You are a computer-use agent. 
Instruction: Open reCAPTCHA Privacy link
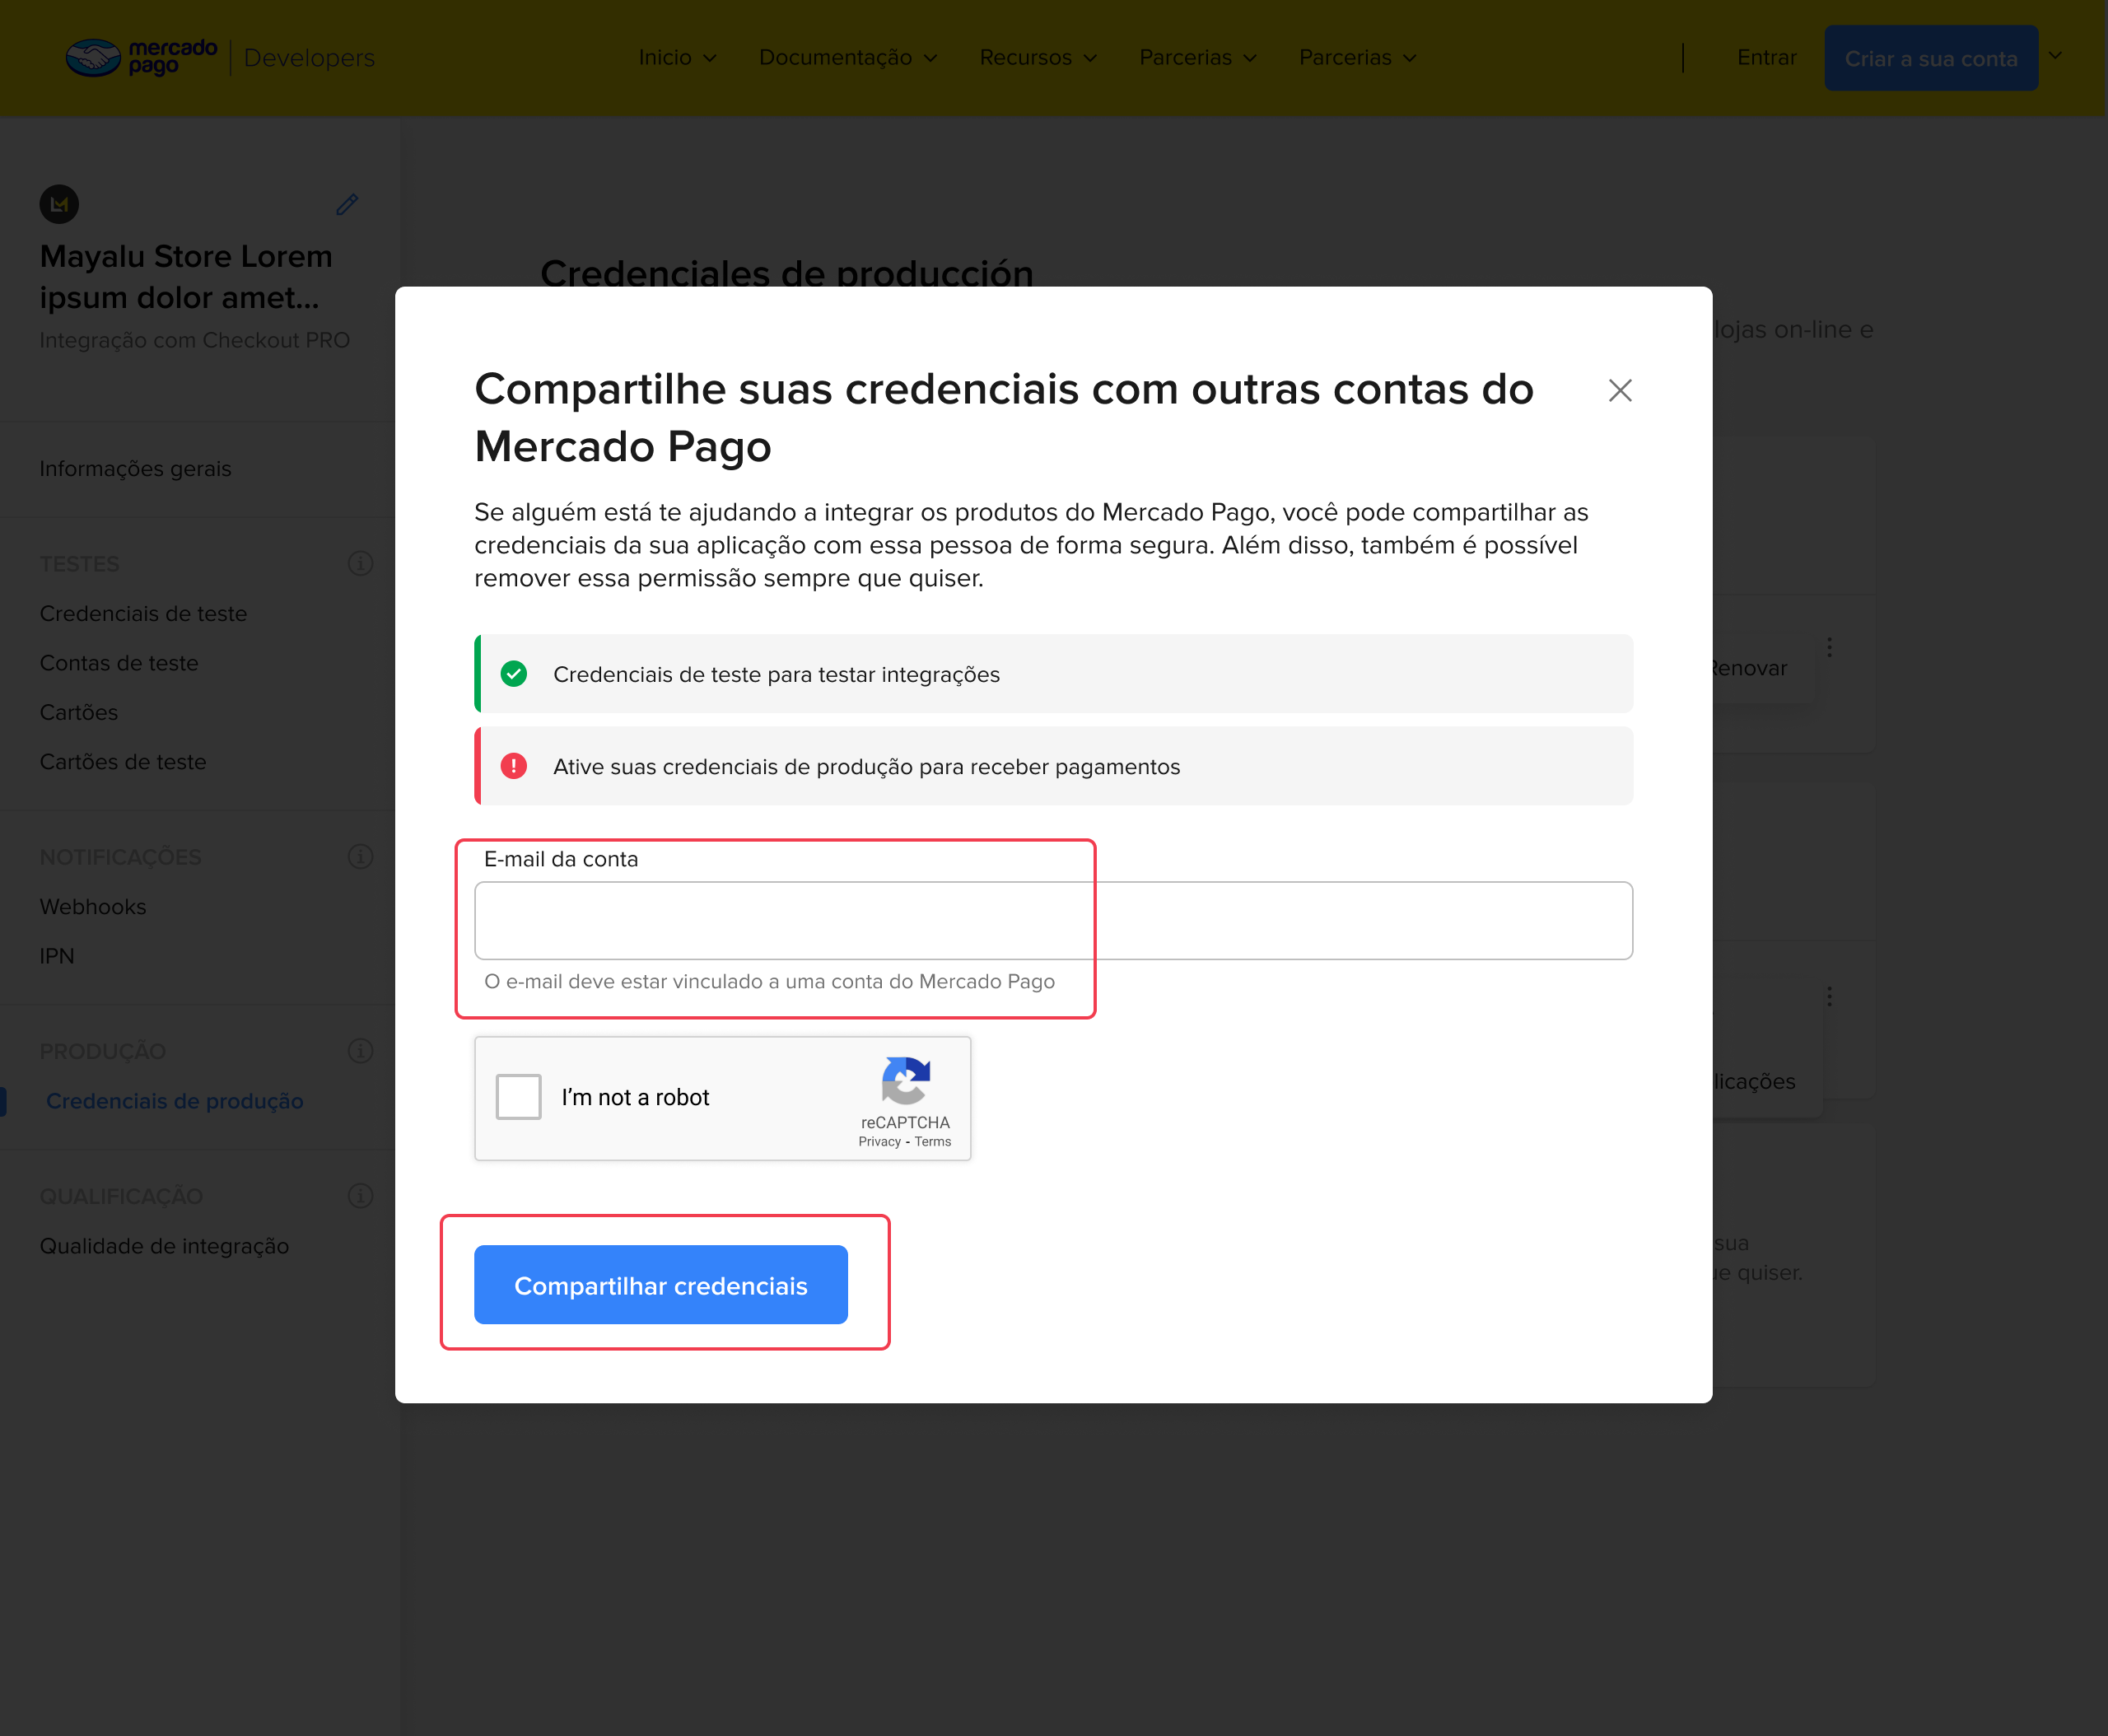[879, 1142]
